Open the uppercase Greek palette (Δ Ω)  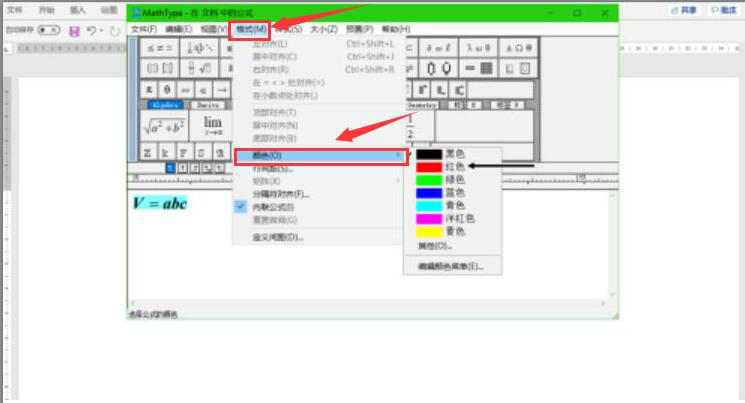(x=518, y=48)
